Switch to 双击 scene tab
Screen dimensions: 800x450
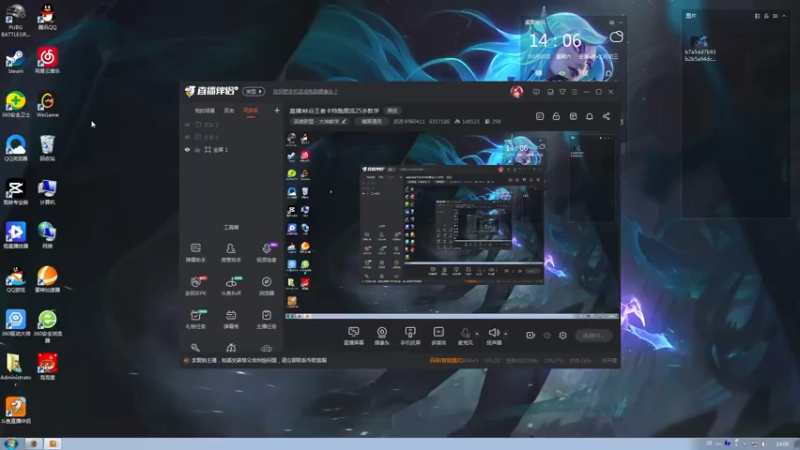tap(229, 110)
